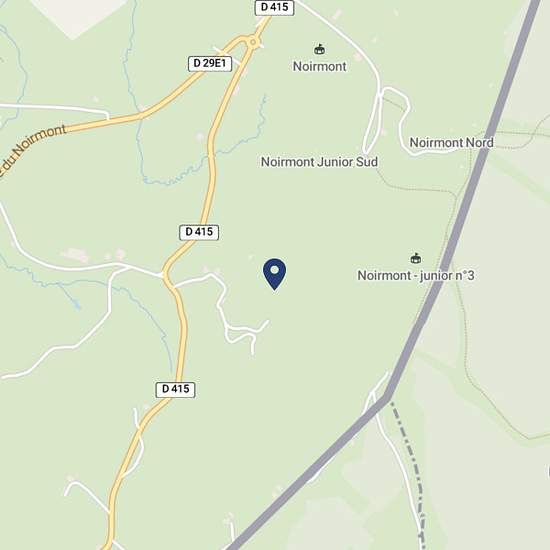Click the D 29E1 road shield
The height and width of the screenshot is (550, 550).
210,63
